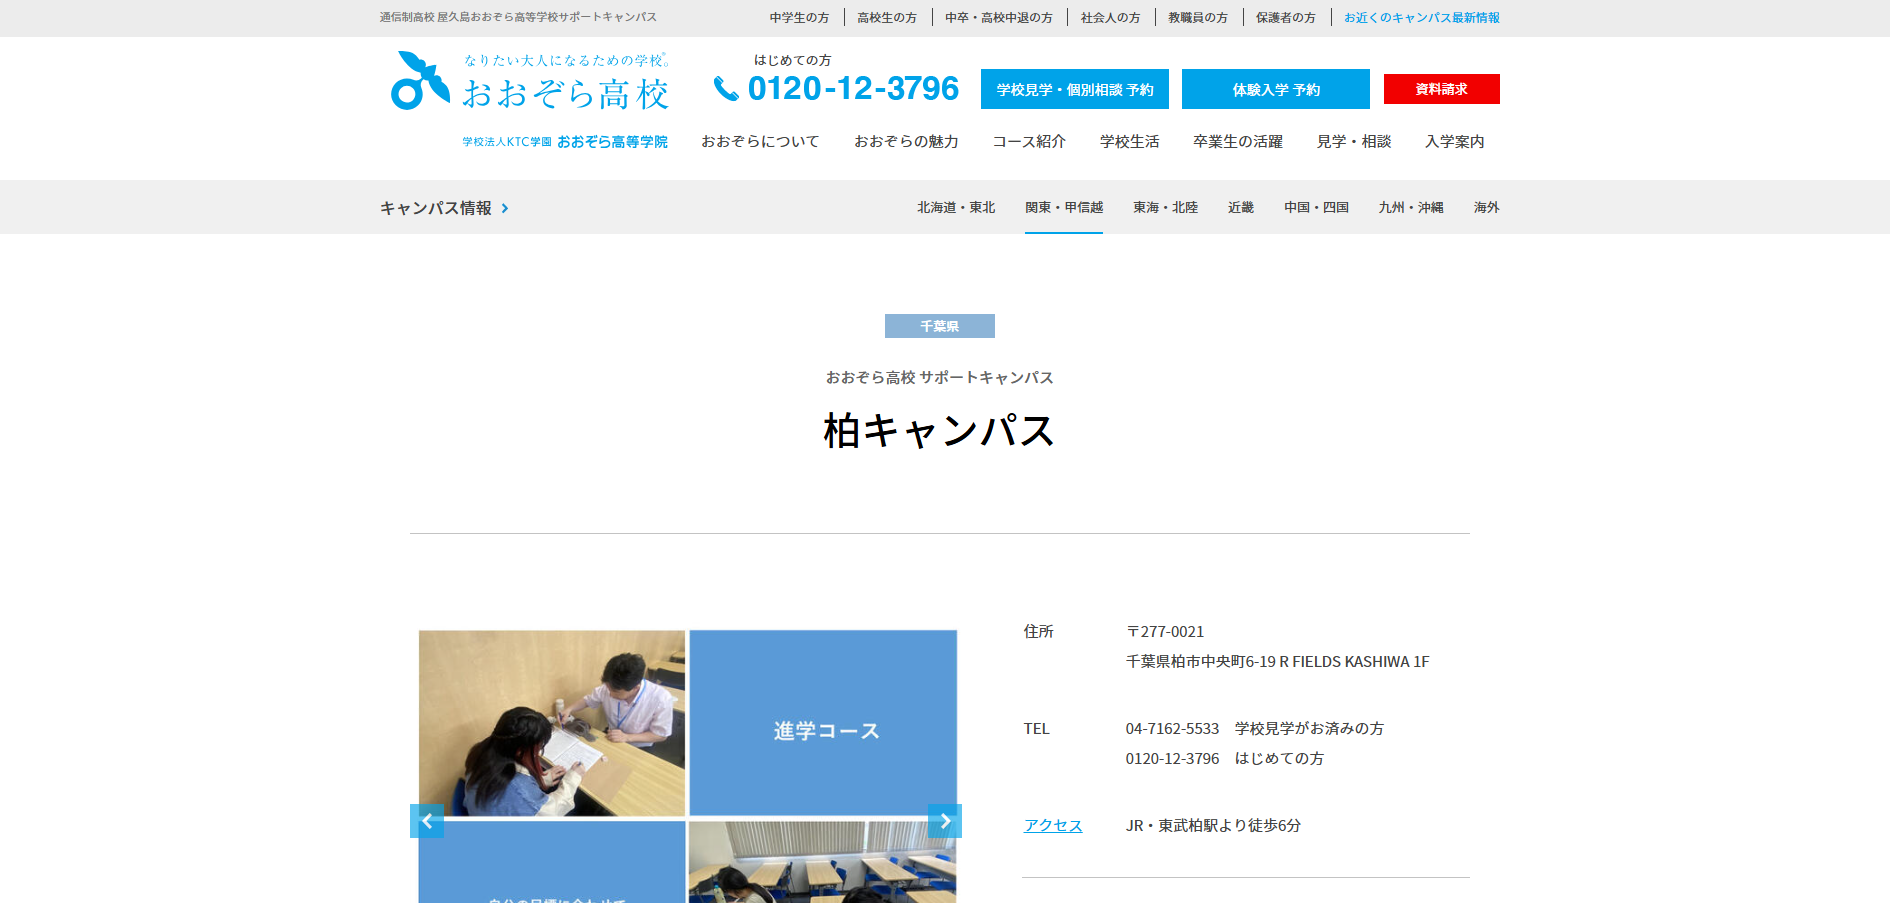Click 体験入学 予約 button

point(1275,90)
